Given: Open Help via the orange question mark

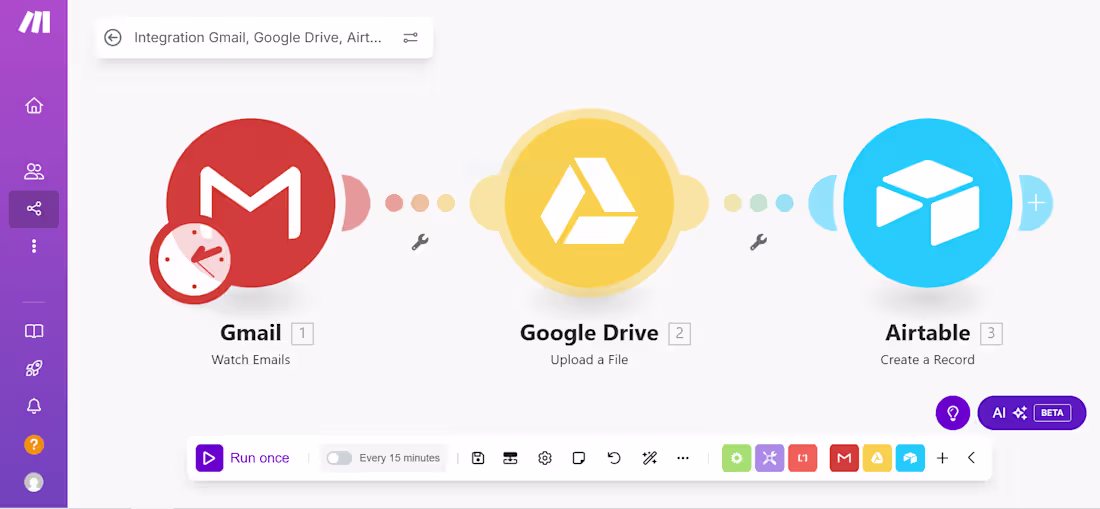Looking at the screenshot, I should coord(34,444).
